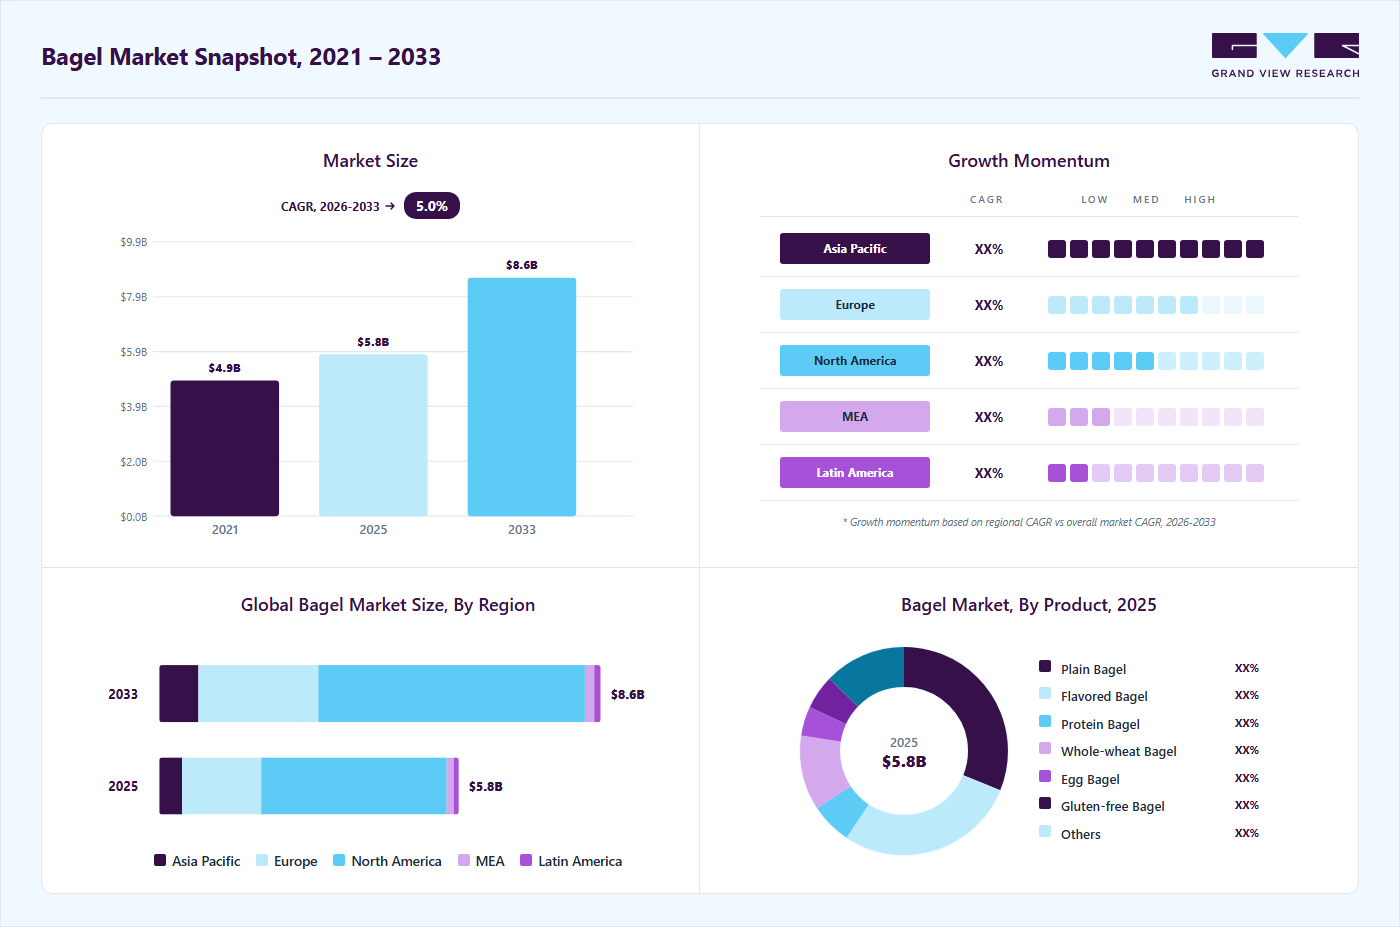Click the MED column header
The height and width of the screenshot is (927, 1400).
pos(1146,200)
